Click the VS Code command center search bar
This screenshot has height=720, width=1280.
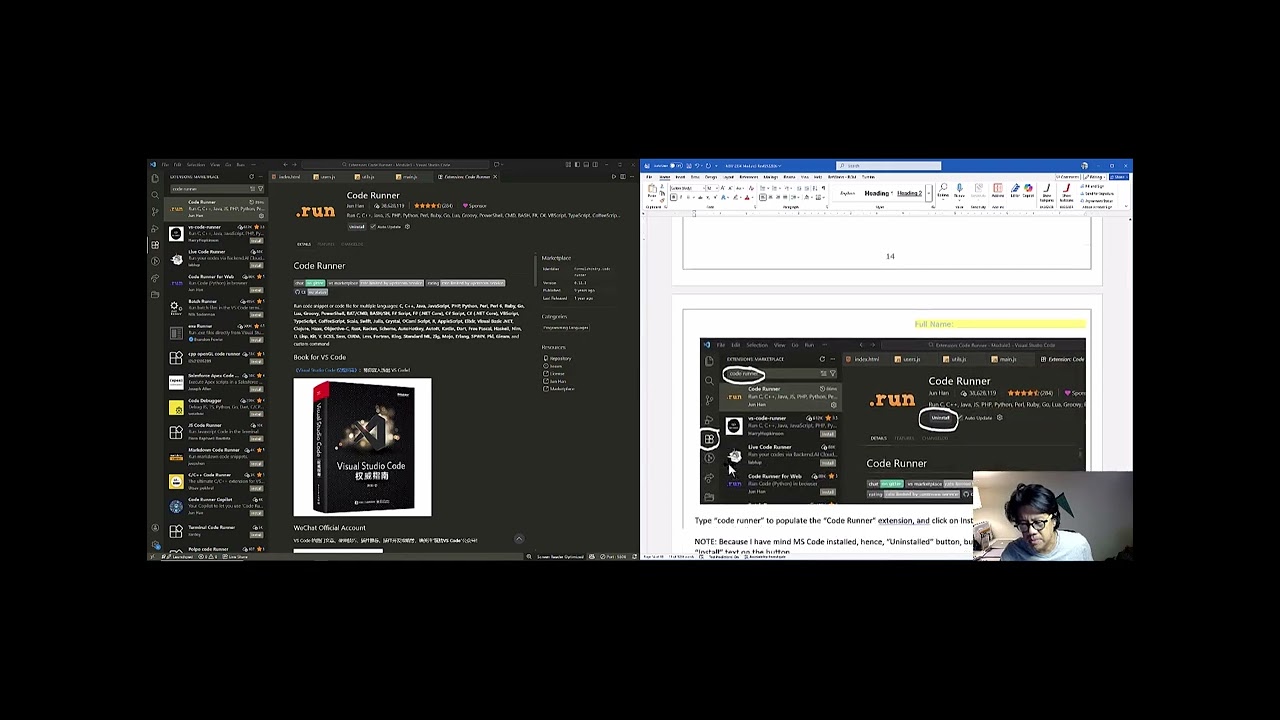[397, 165]
